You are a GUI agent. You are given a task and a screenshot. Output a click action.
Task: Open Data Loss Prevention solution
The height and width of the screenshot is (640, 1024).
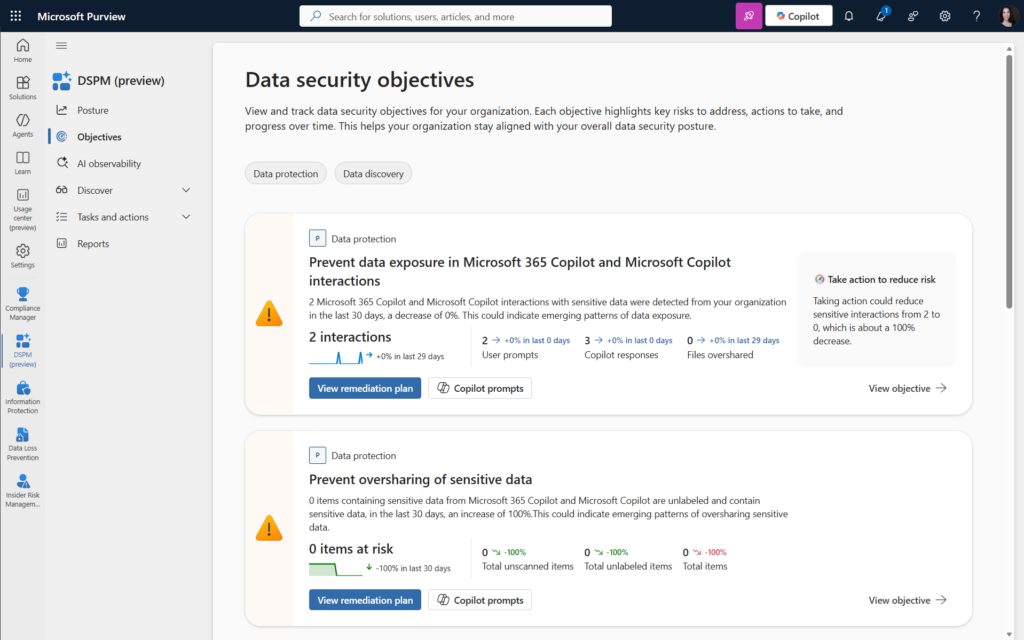point(22,443)
